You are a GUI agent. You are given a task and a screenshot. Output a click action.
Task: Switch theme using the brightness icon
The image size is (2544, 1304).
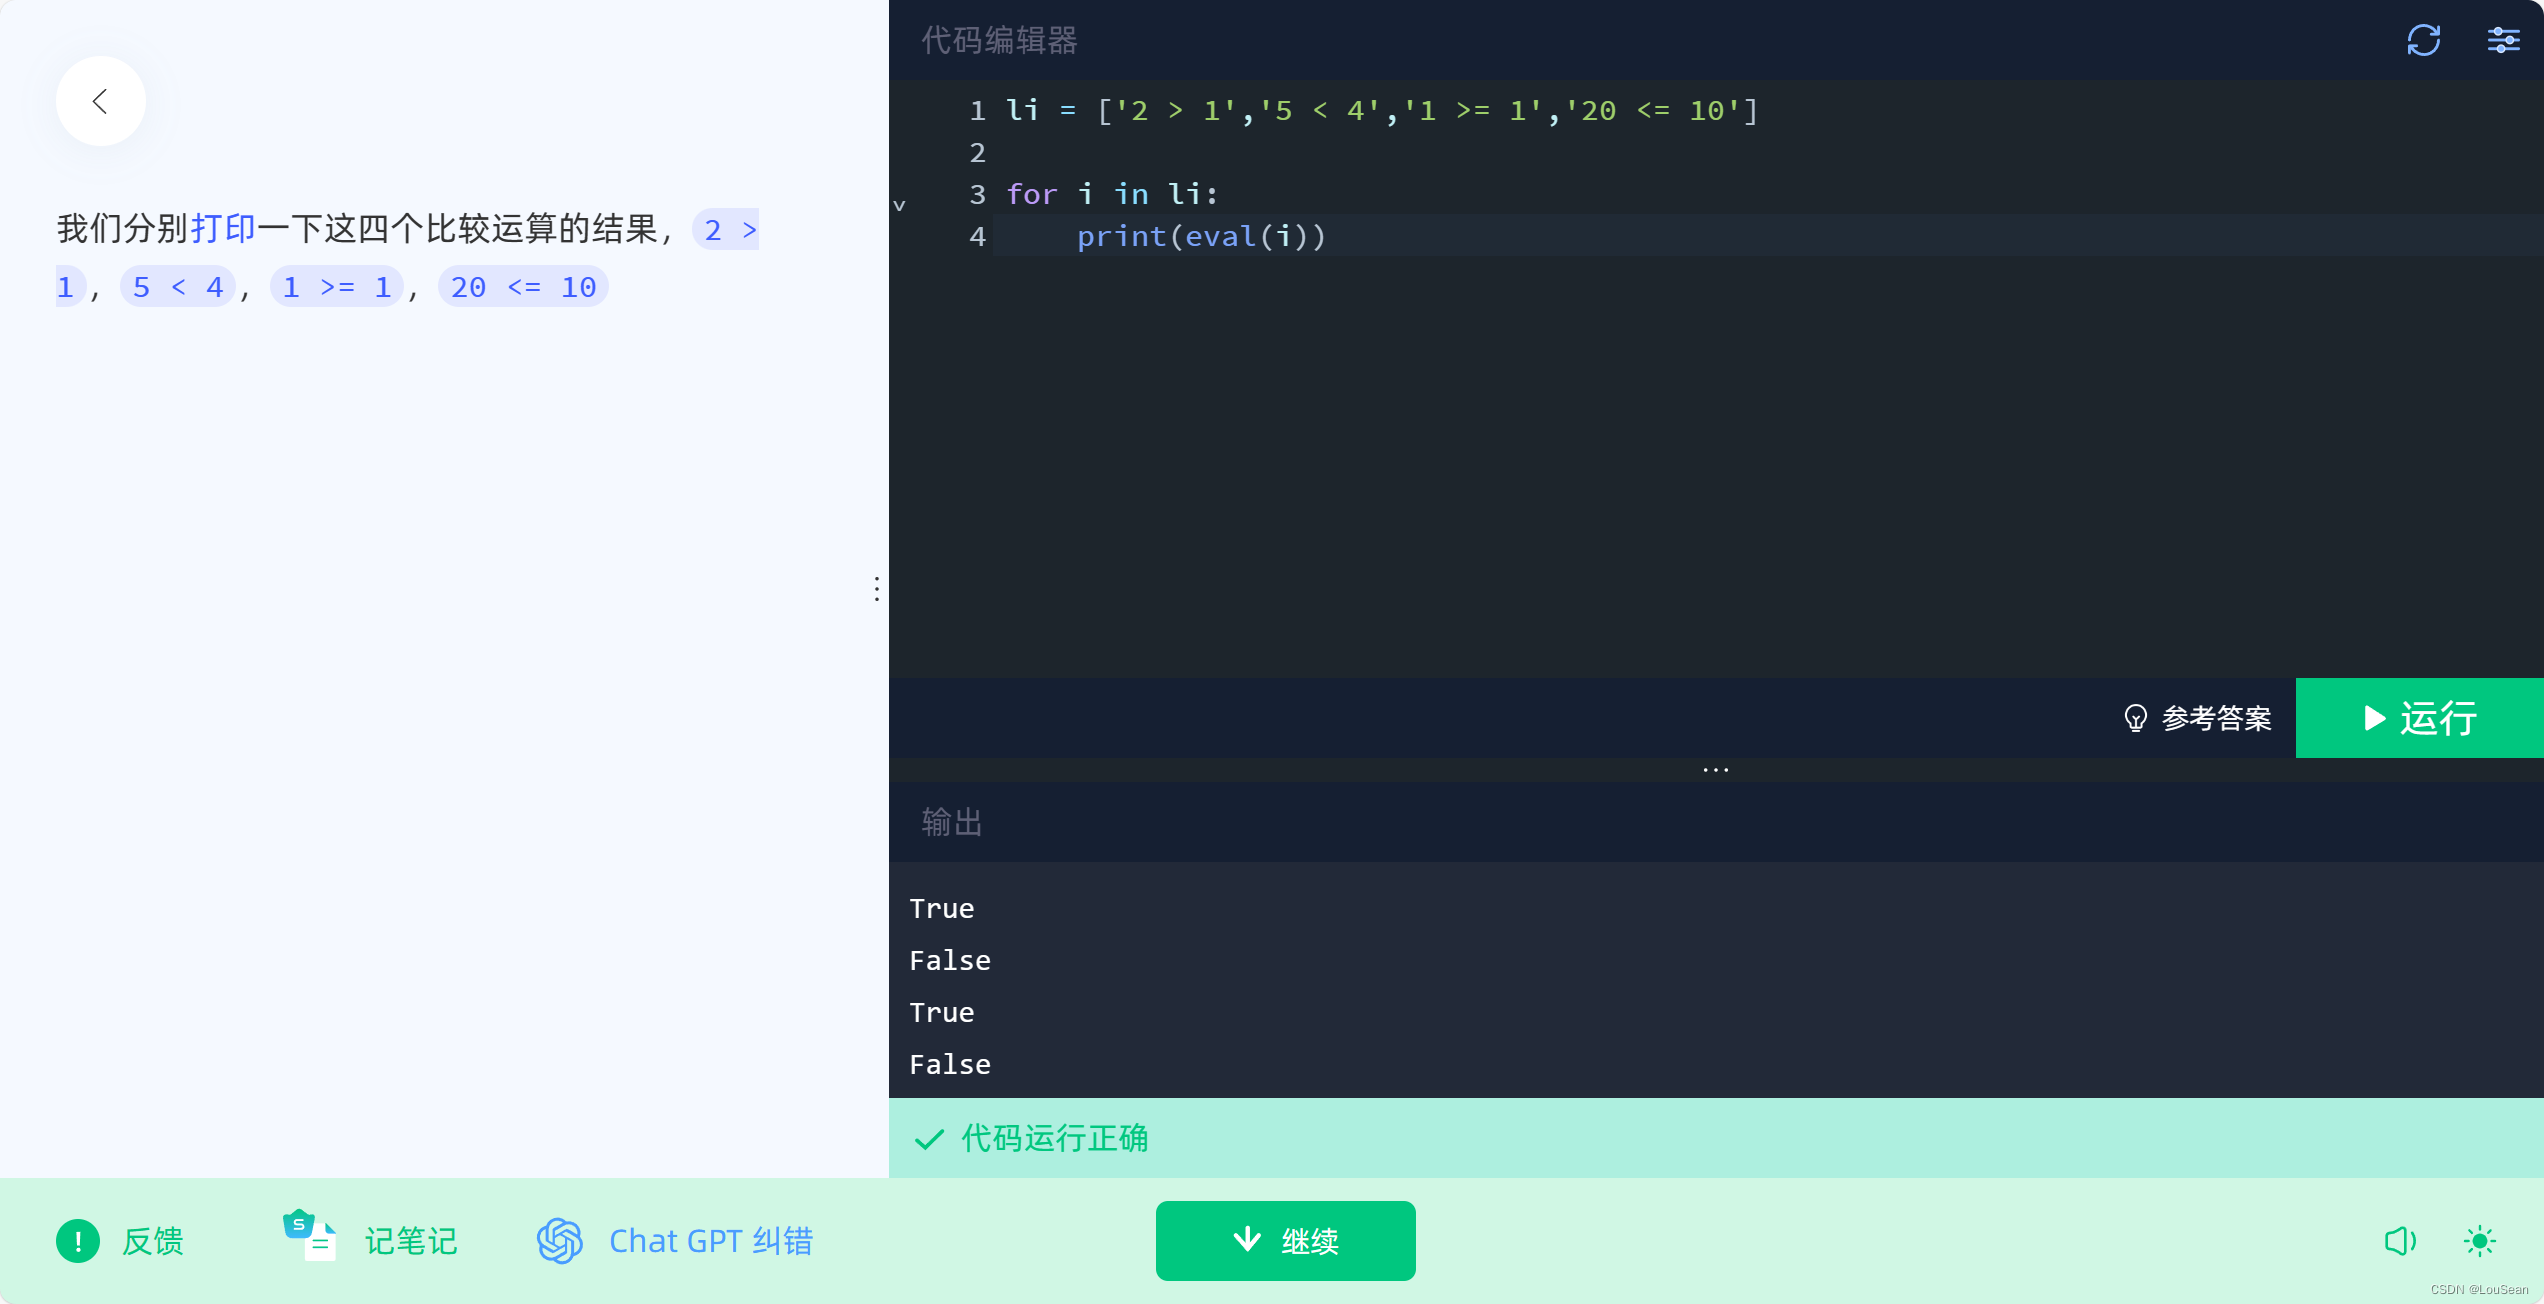[2480, 1241]
